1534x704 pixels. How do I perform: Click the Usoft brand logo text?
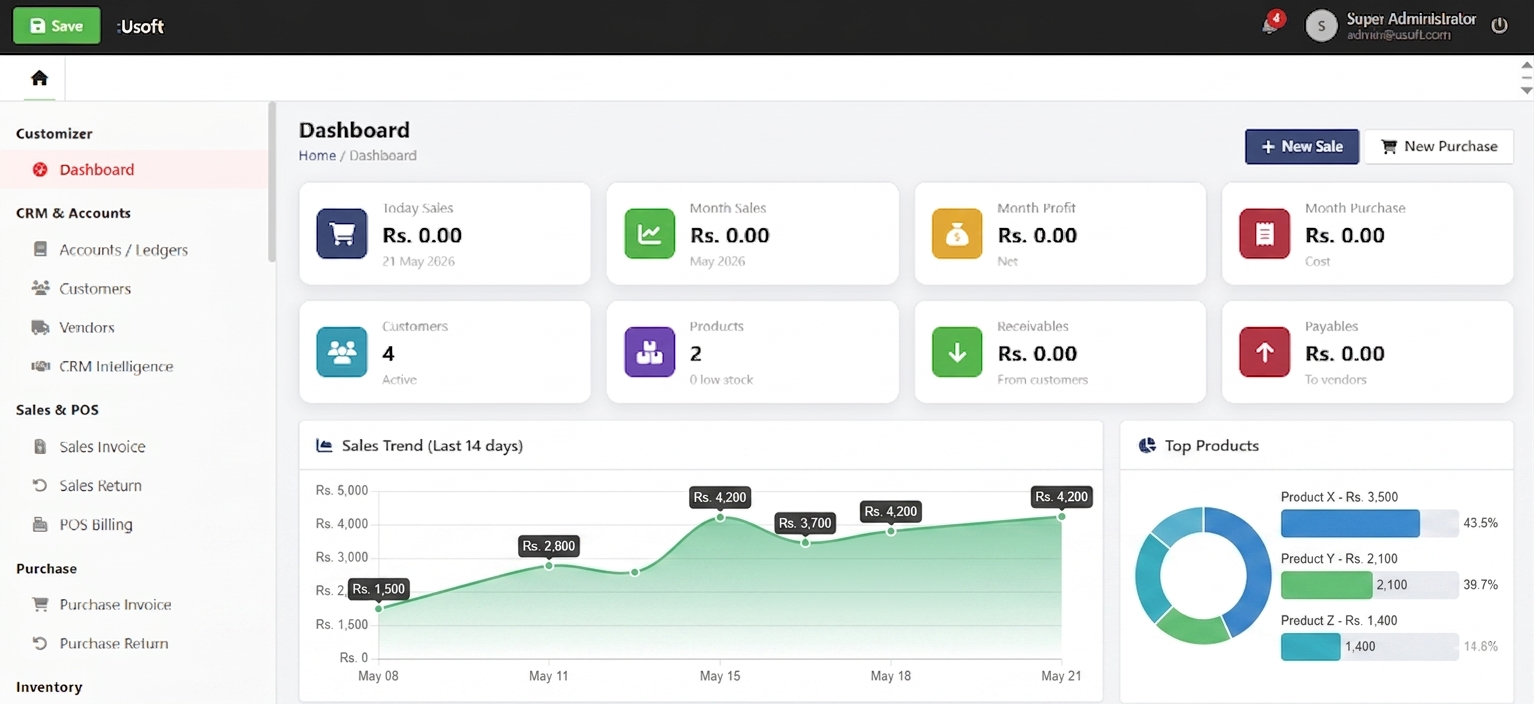tap(140, 26)
